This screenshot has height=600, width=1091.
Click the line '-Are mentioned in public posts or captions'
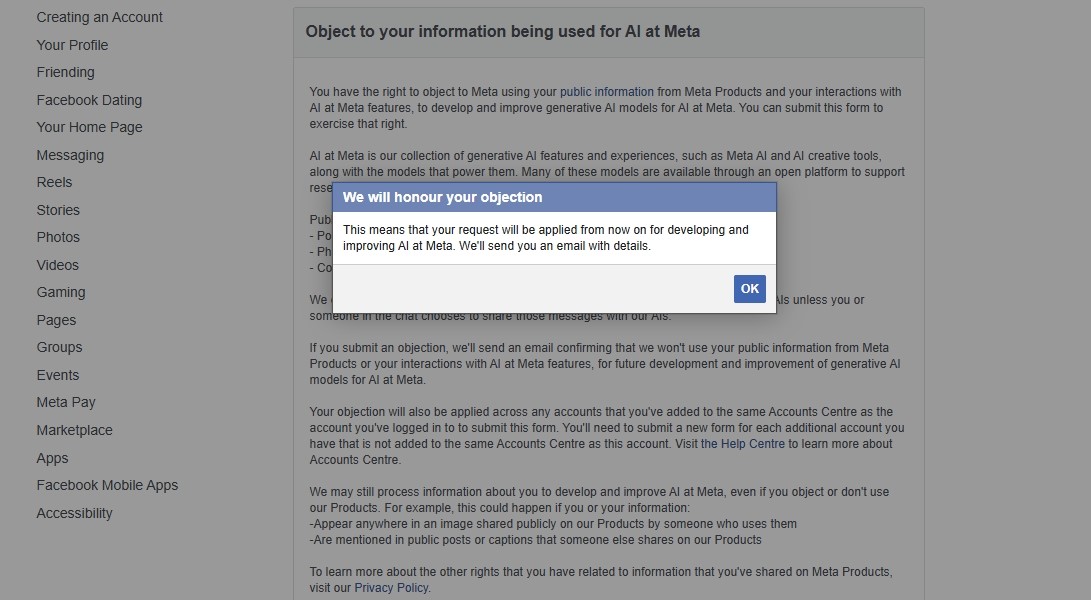(x=536, y=540)
